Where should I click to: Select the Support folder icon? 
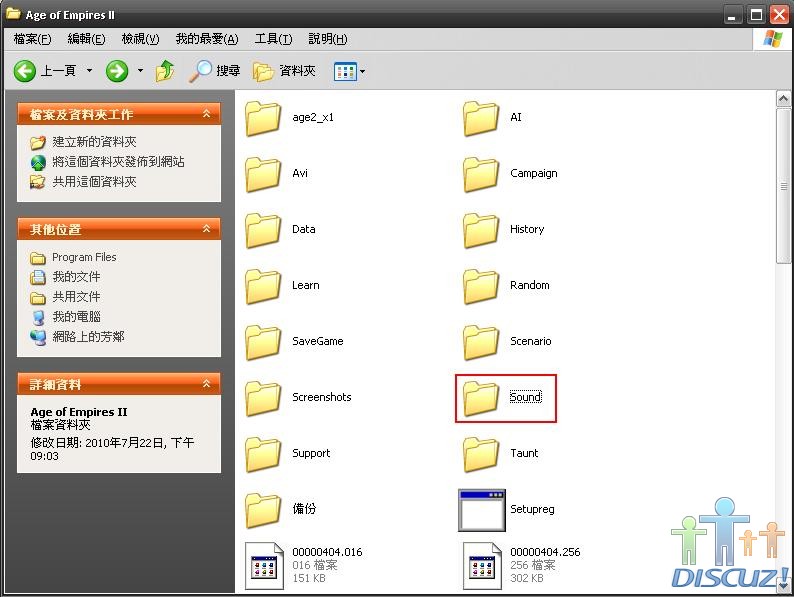[263, 454]
